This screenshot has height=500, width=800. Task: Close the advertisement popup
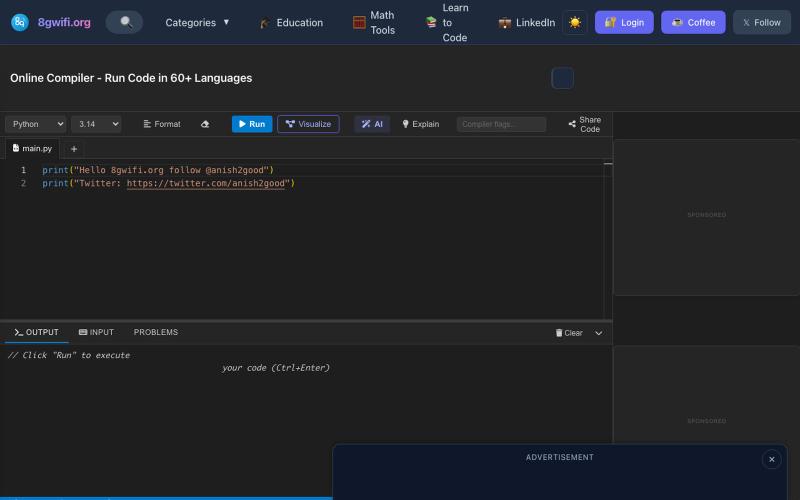pyautogui.click(x=771, y=459)
